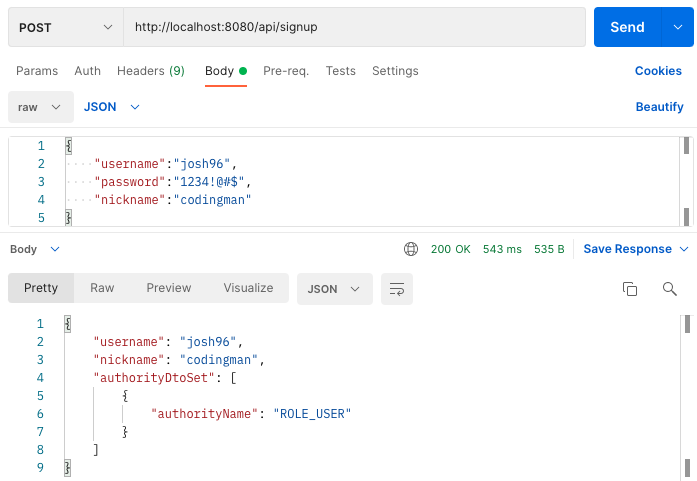Open the Tests tab

(x=340, y=71)
